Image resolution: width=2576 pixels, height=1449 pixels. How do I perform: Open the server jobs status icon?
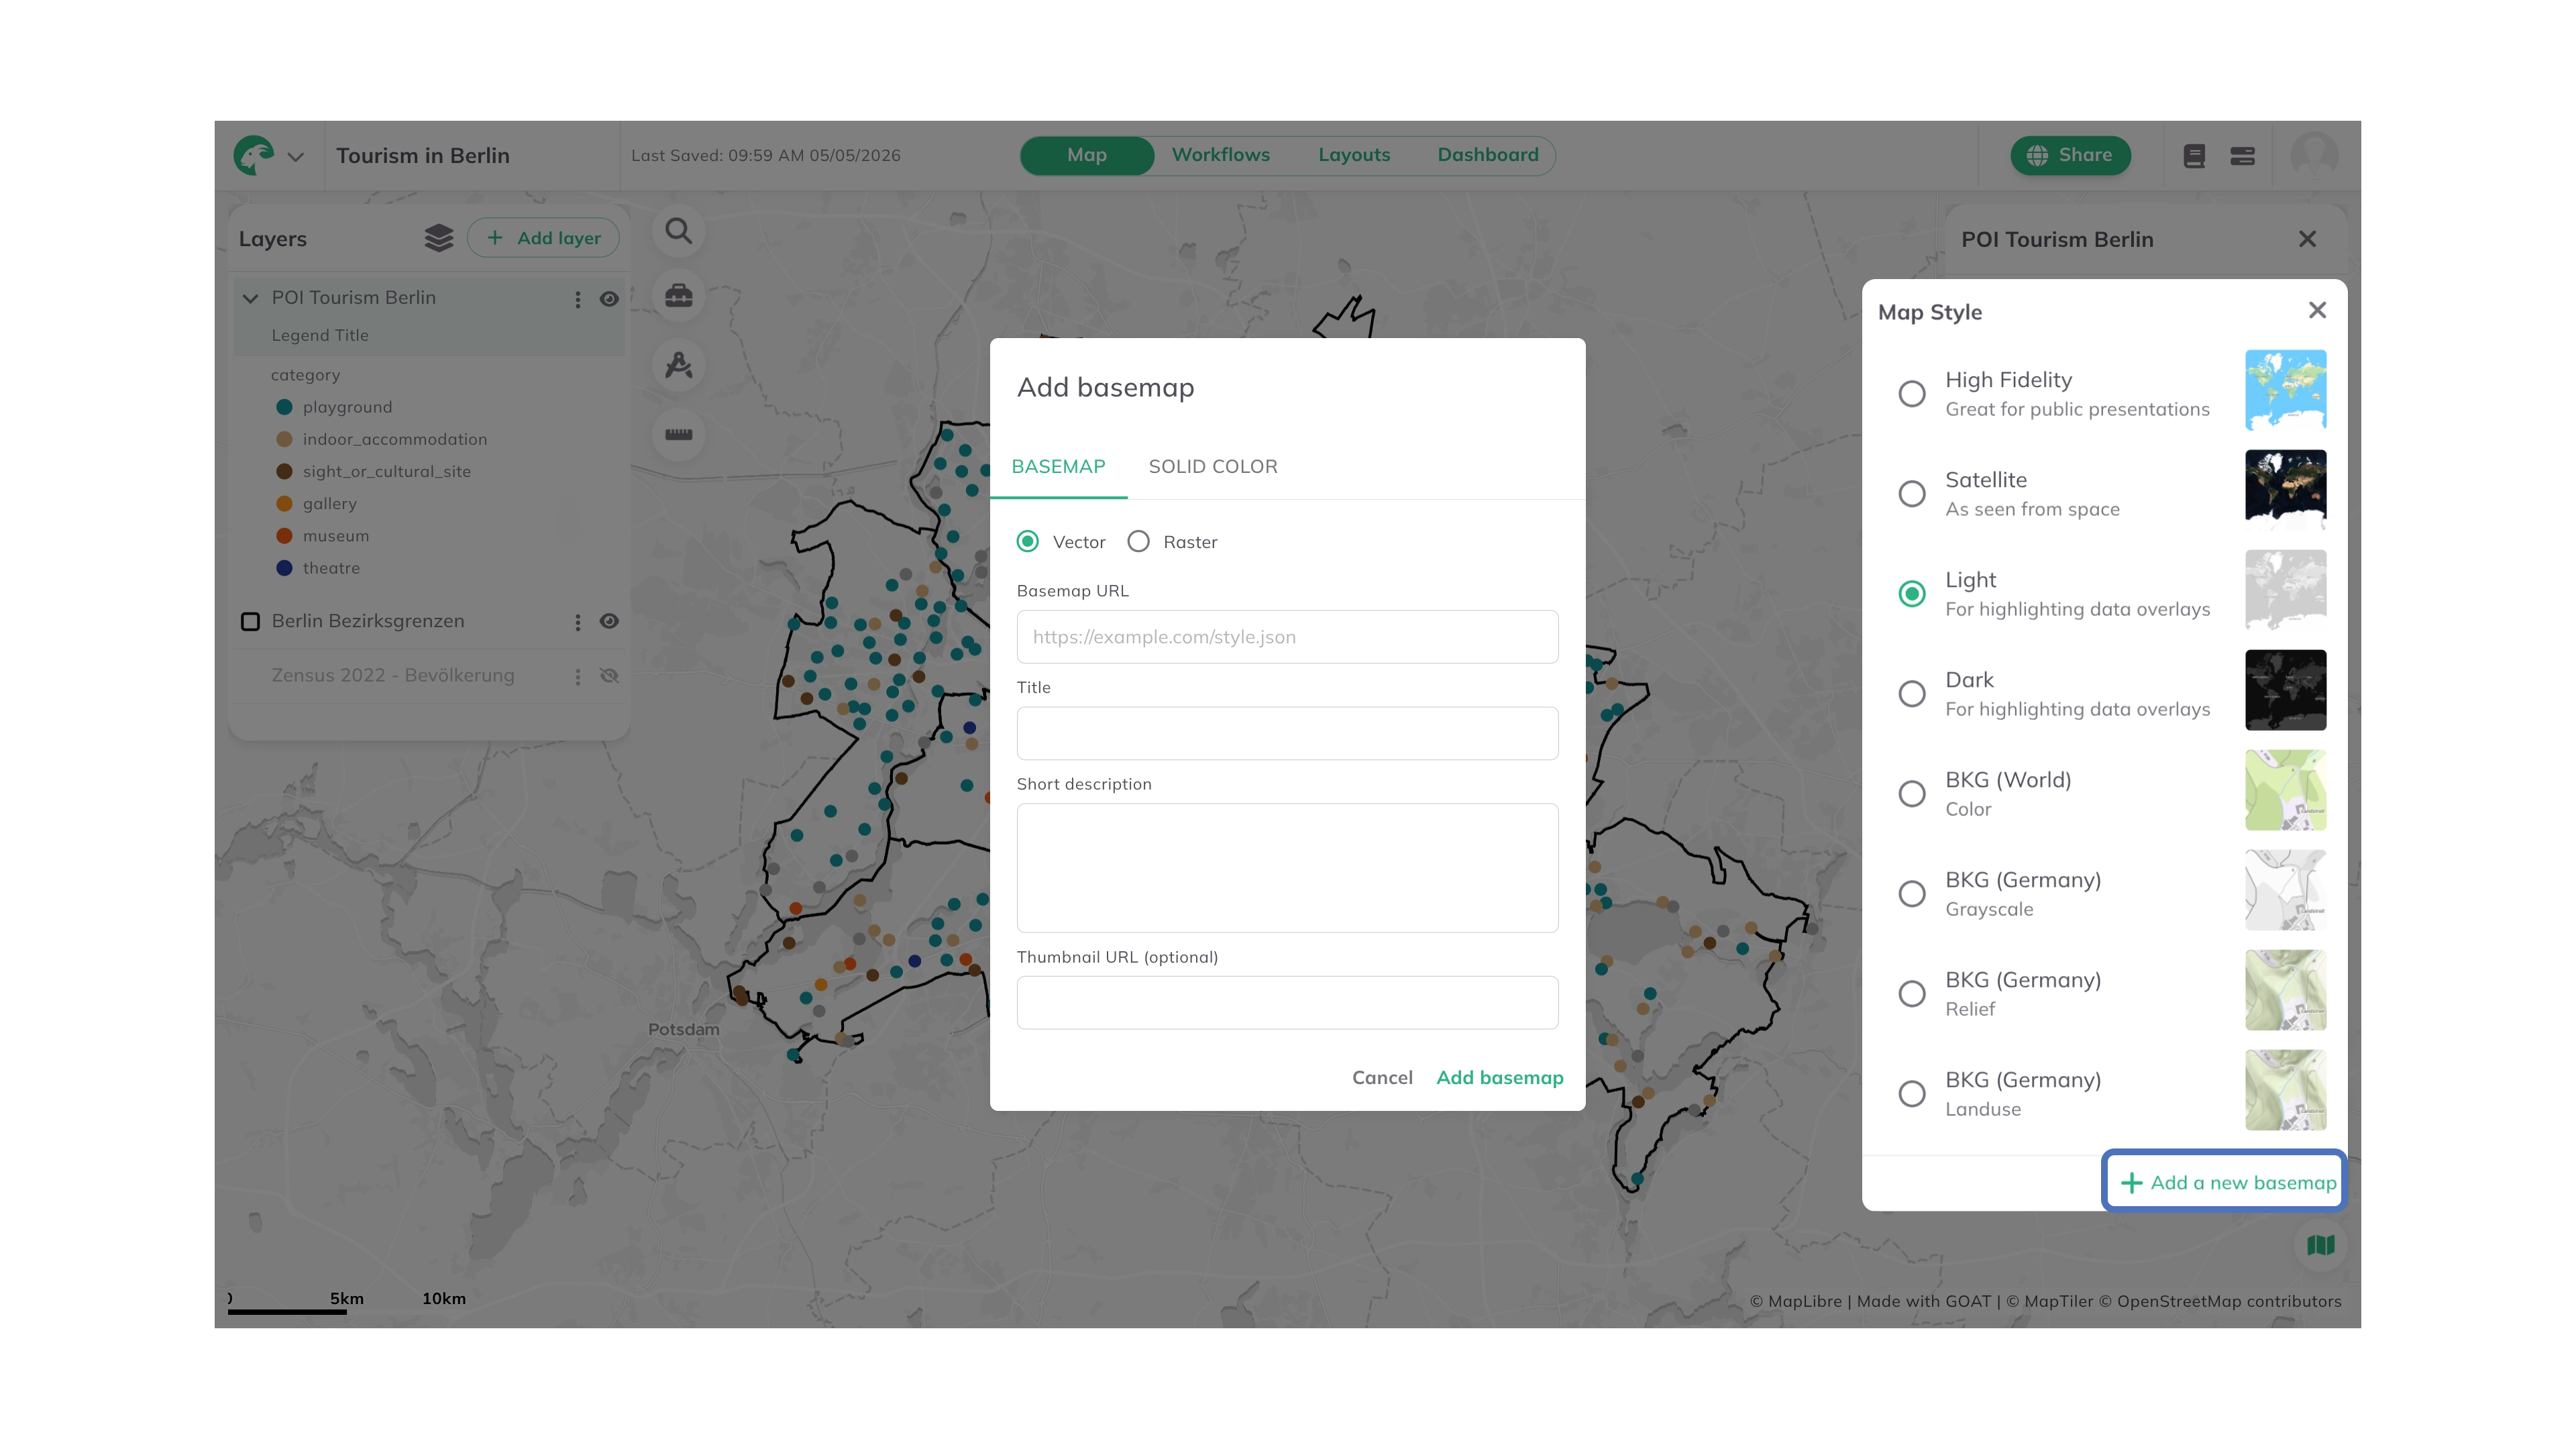(2242, 156)
